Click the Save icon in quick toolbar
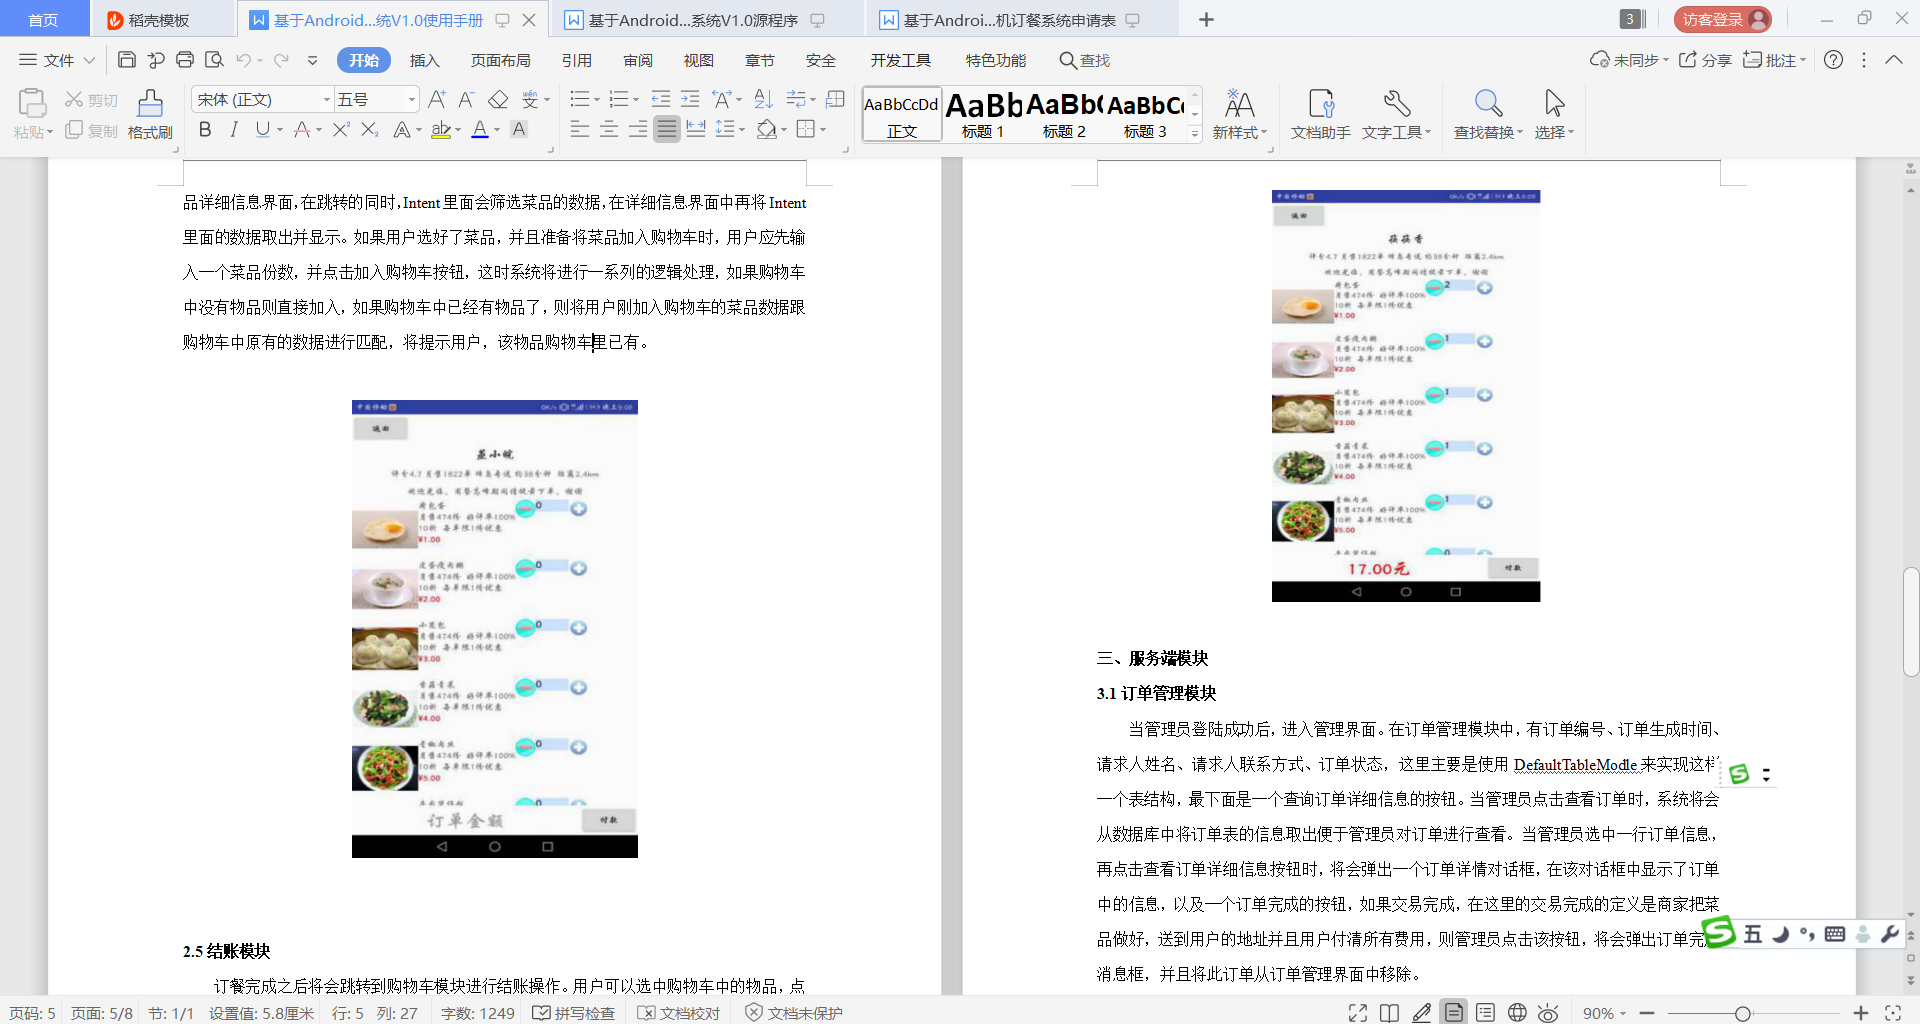The image size is (1920, 1024). click(127, 60)
